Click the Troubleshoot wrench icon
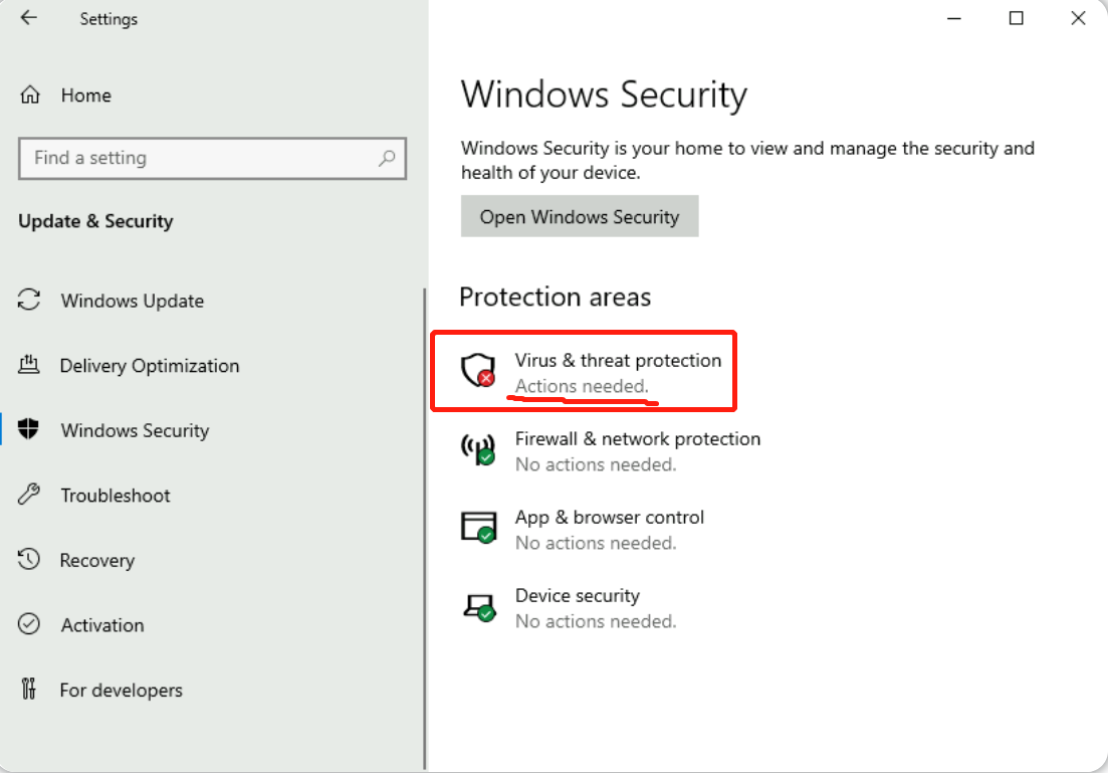 click(x=29, y=494)
